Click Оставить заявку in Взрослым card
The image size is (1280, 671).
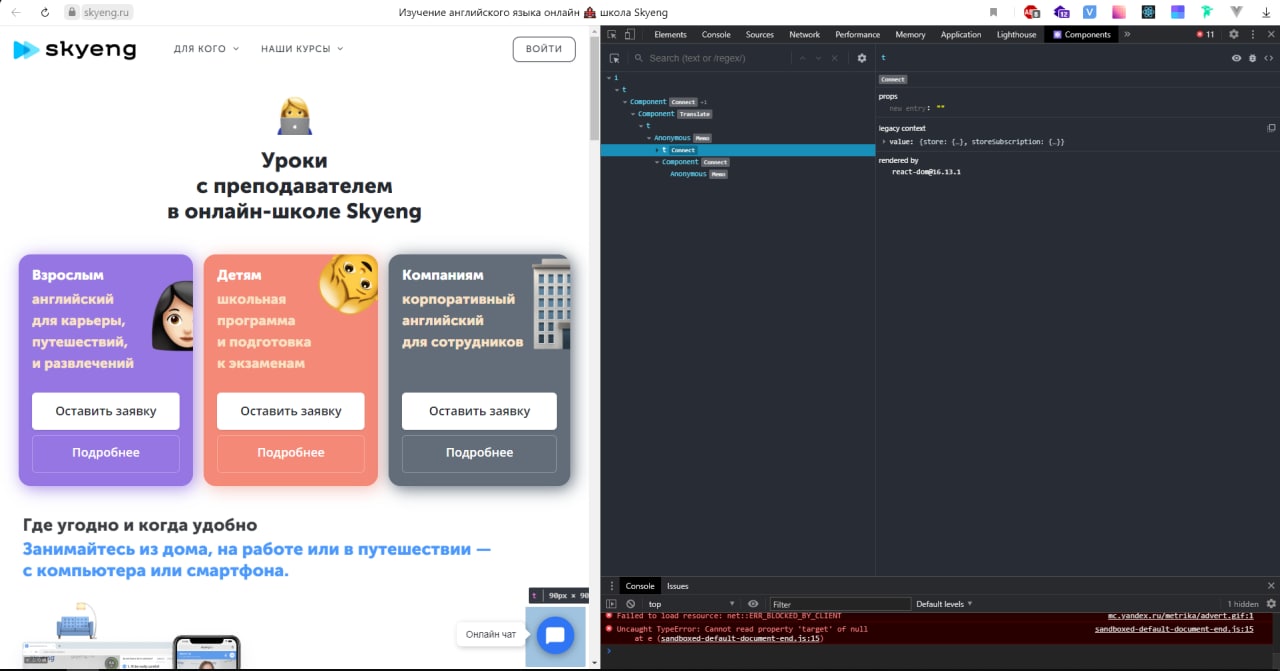106,411
